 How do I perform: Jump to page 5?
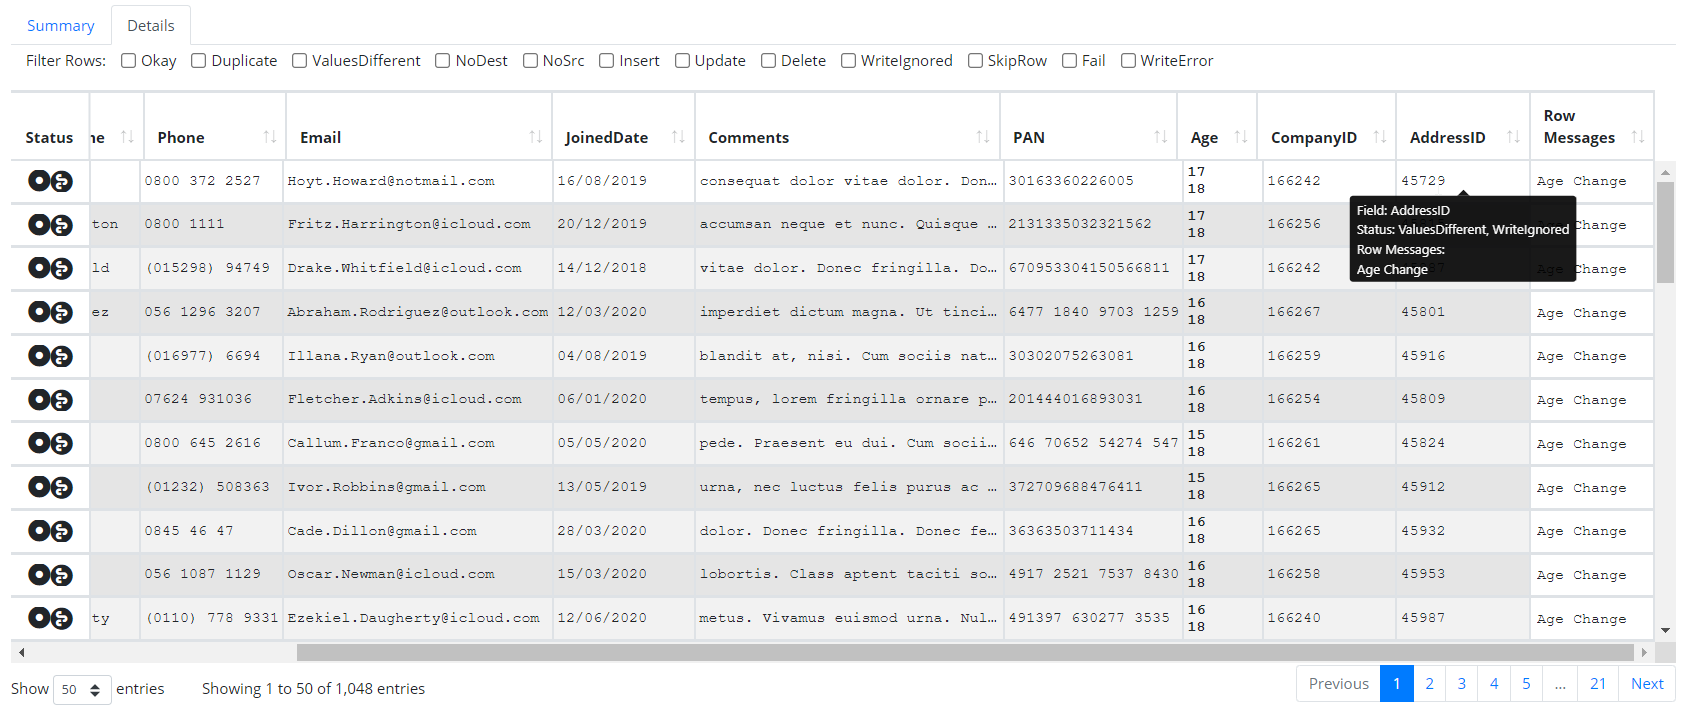[x=1526, y=684]
